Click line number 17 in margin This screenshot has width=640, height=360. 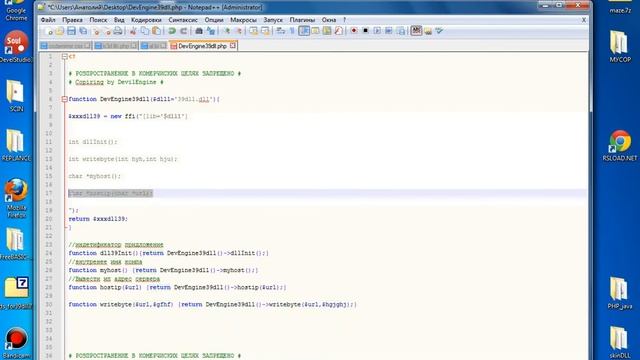click(x=49, y=193)
